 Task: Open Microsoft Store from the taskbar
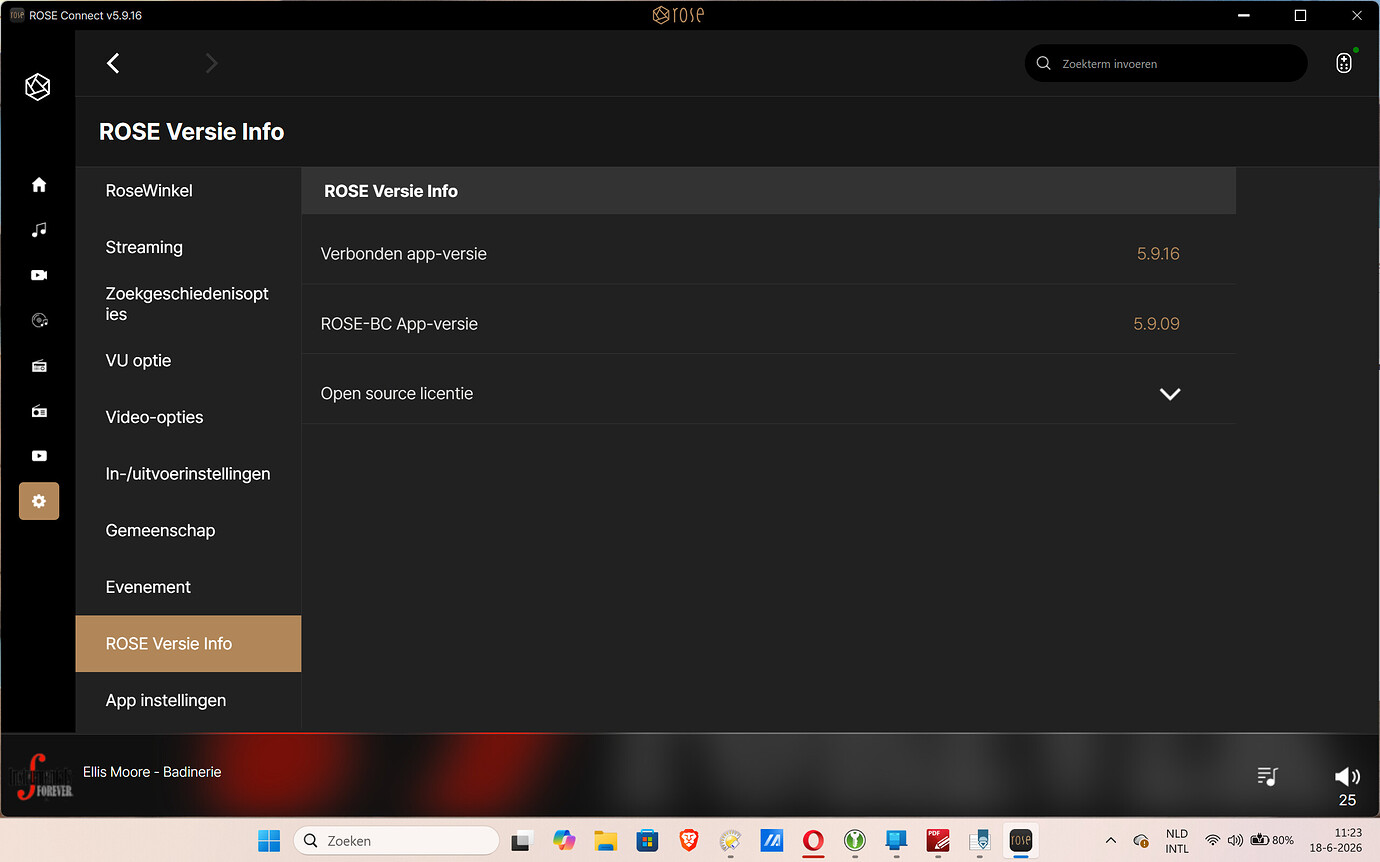(x=647, y=841)
